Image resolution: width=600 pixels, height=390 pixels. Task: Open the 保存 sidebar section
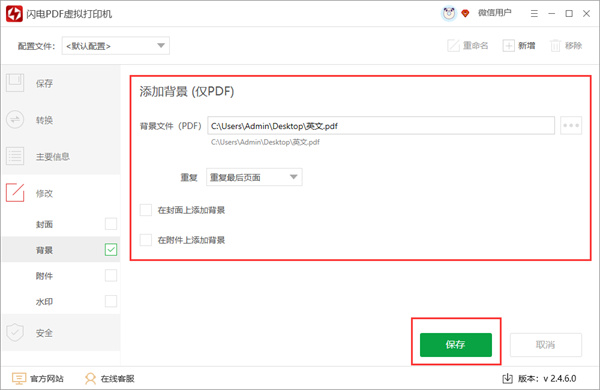[x=61, y=83]
